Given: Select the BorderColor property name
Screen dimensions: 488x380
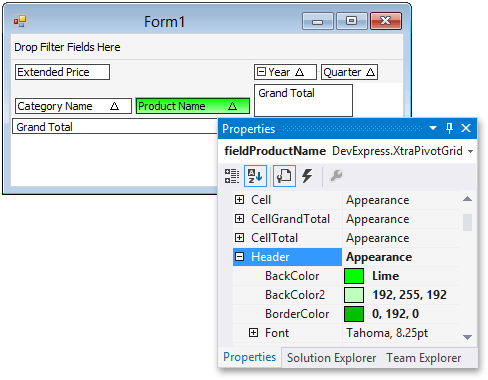Looking at the screenshot, I should coord(297,314).
